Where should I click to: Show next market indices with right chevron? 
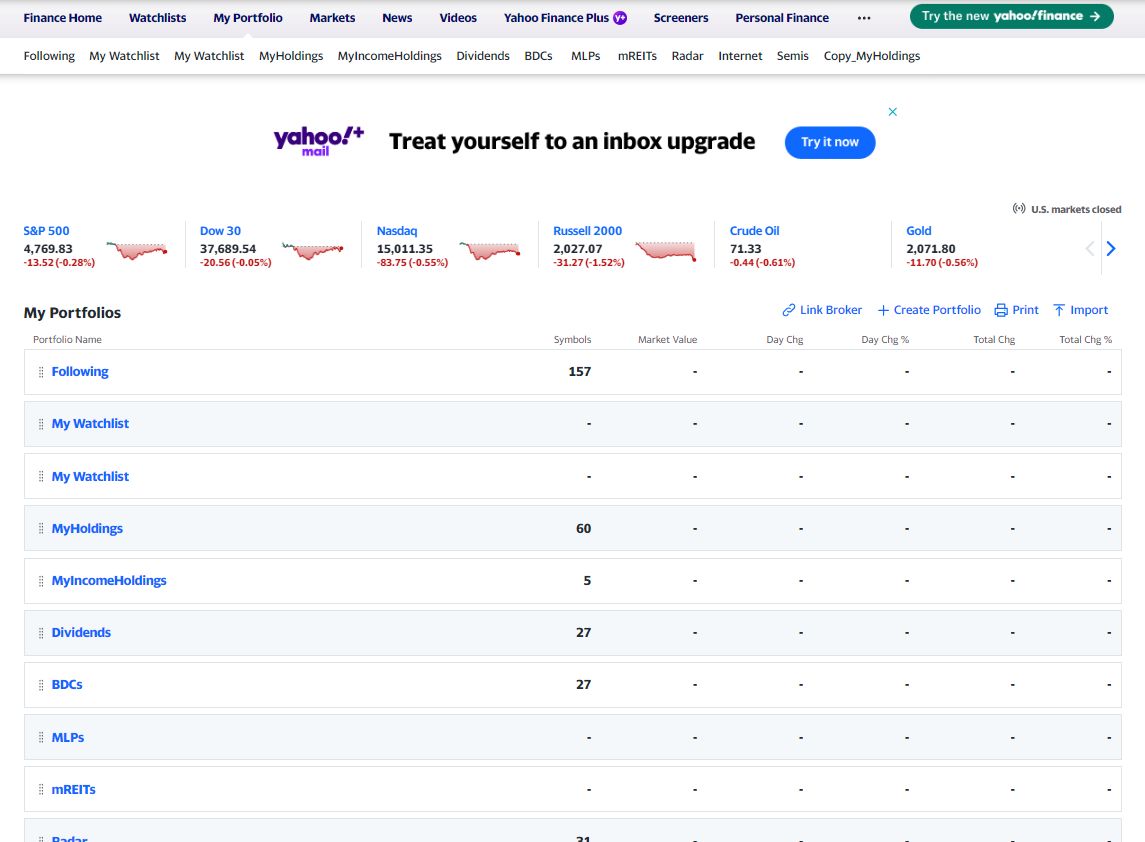[1110, 249]
